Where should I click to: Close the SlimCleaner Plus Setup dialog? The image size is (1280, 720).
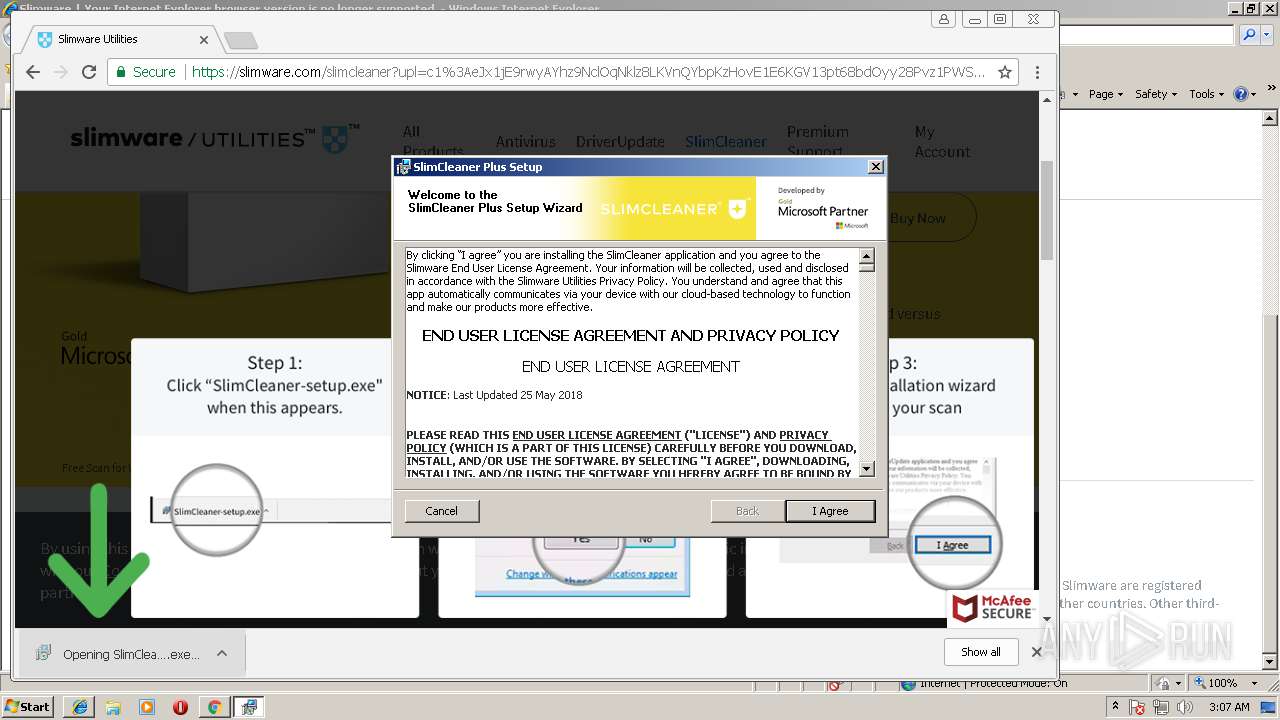tap(875, 167)
